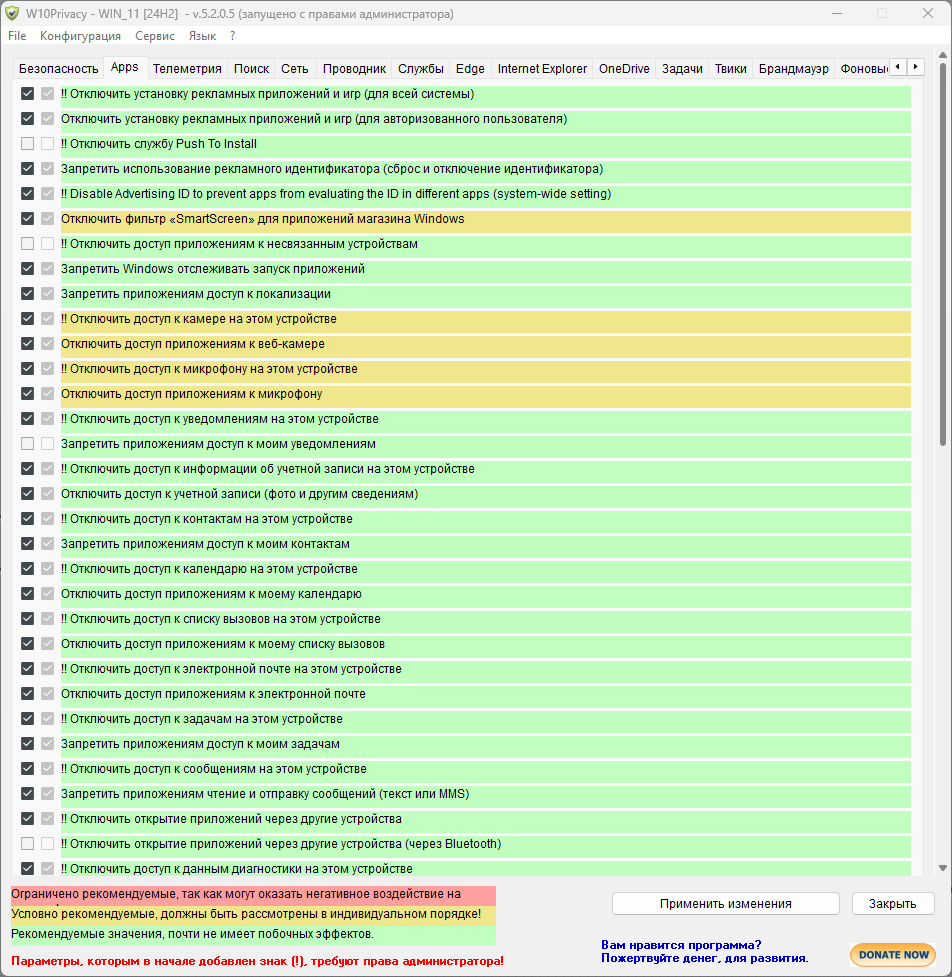Click text 'Отключить доступ приложениям к моему списку вызовов'
The height and width of the screenshot is (977, 952).
coord(222,644)
